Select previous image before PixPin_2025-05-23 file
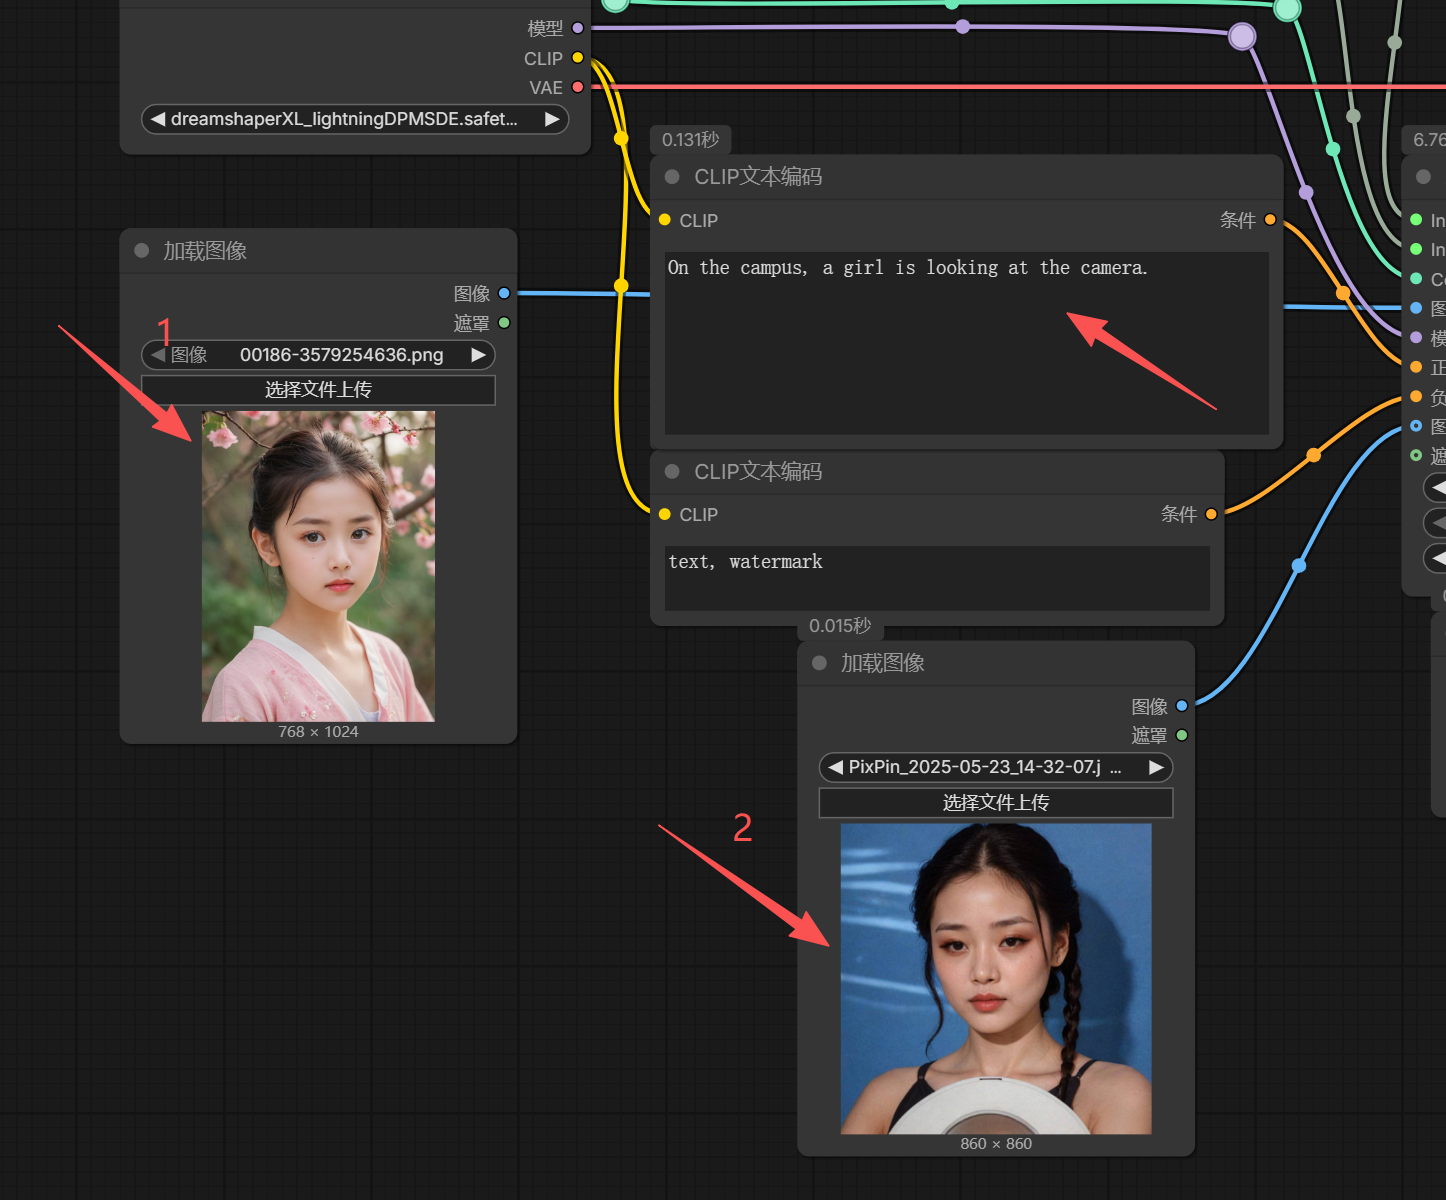The image size is (1446, 1200). (835, 767)
